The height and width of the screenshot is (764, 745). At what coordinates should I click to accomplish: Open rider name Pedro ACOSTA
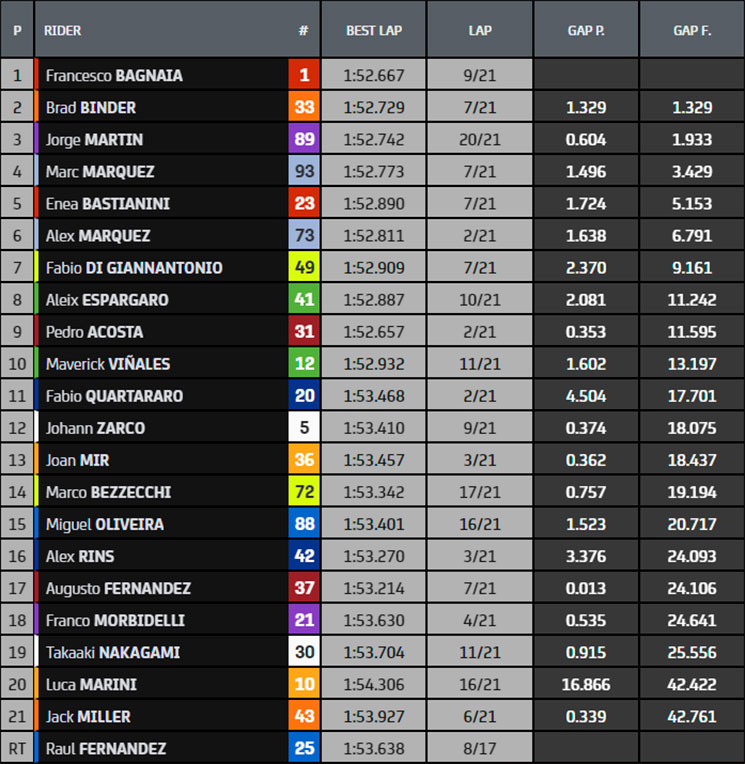[95, 332]
